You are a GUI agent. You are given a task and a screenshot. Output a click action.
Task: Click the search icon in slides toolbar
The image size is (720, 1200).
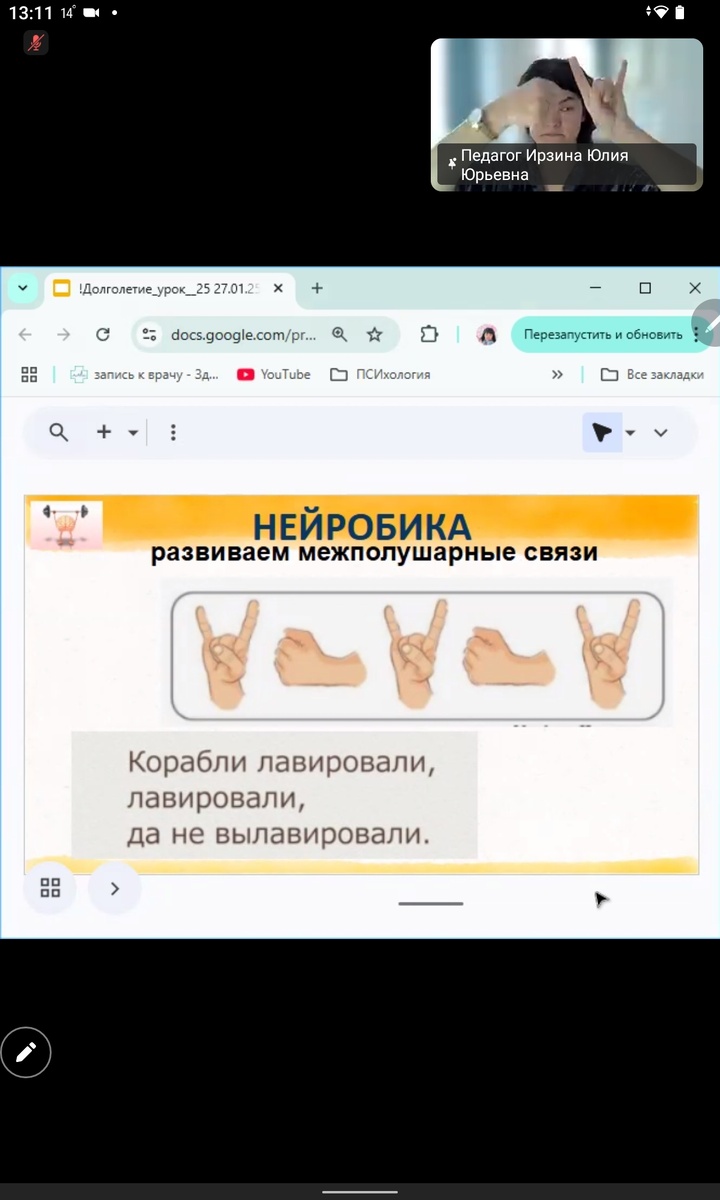coord(59,432)
